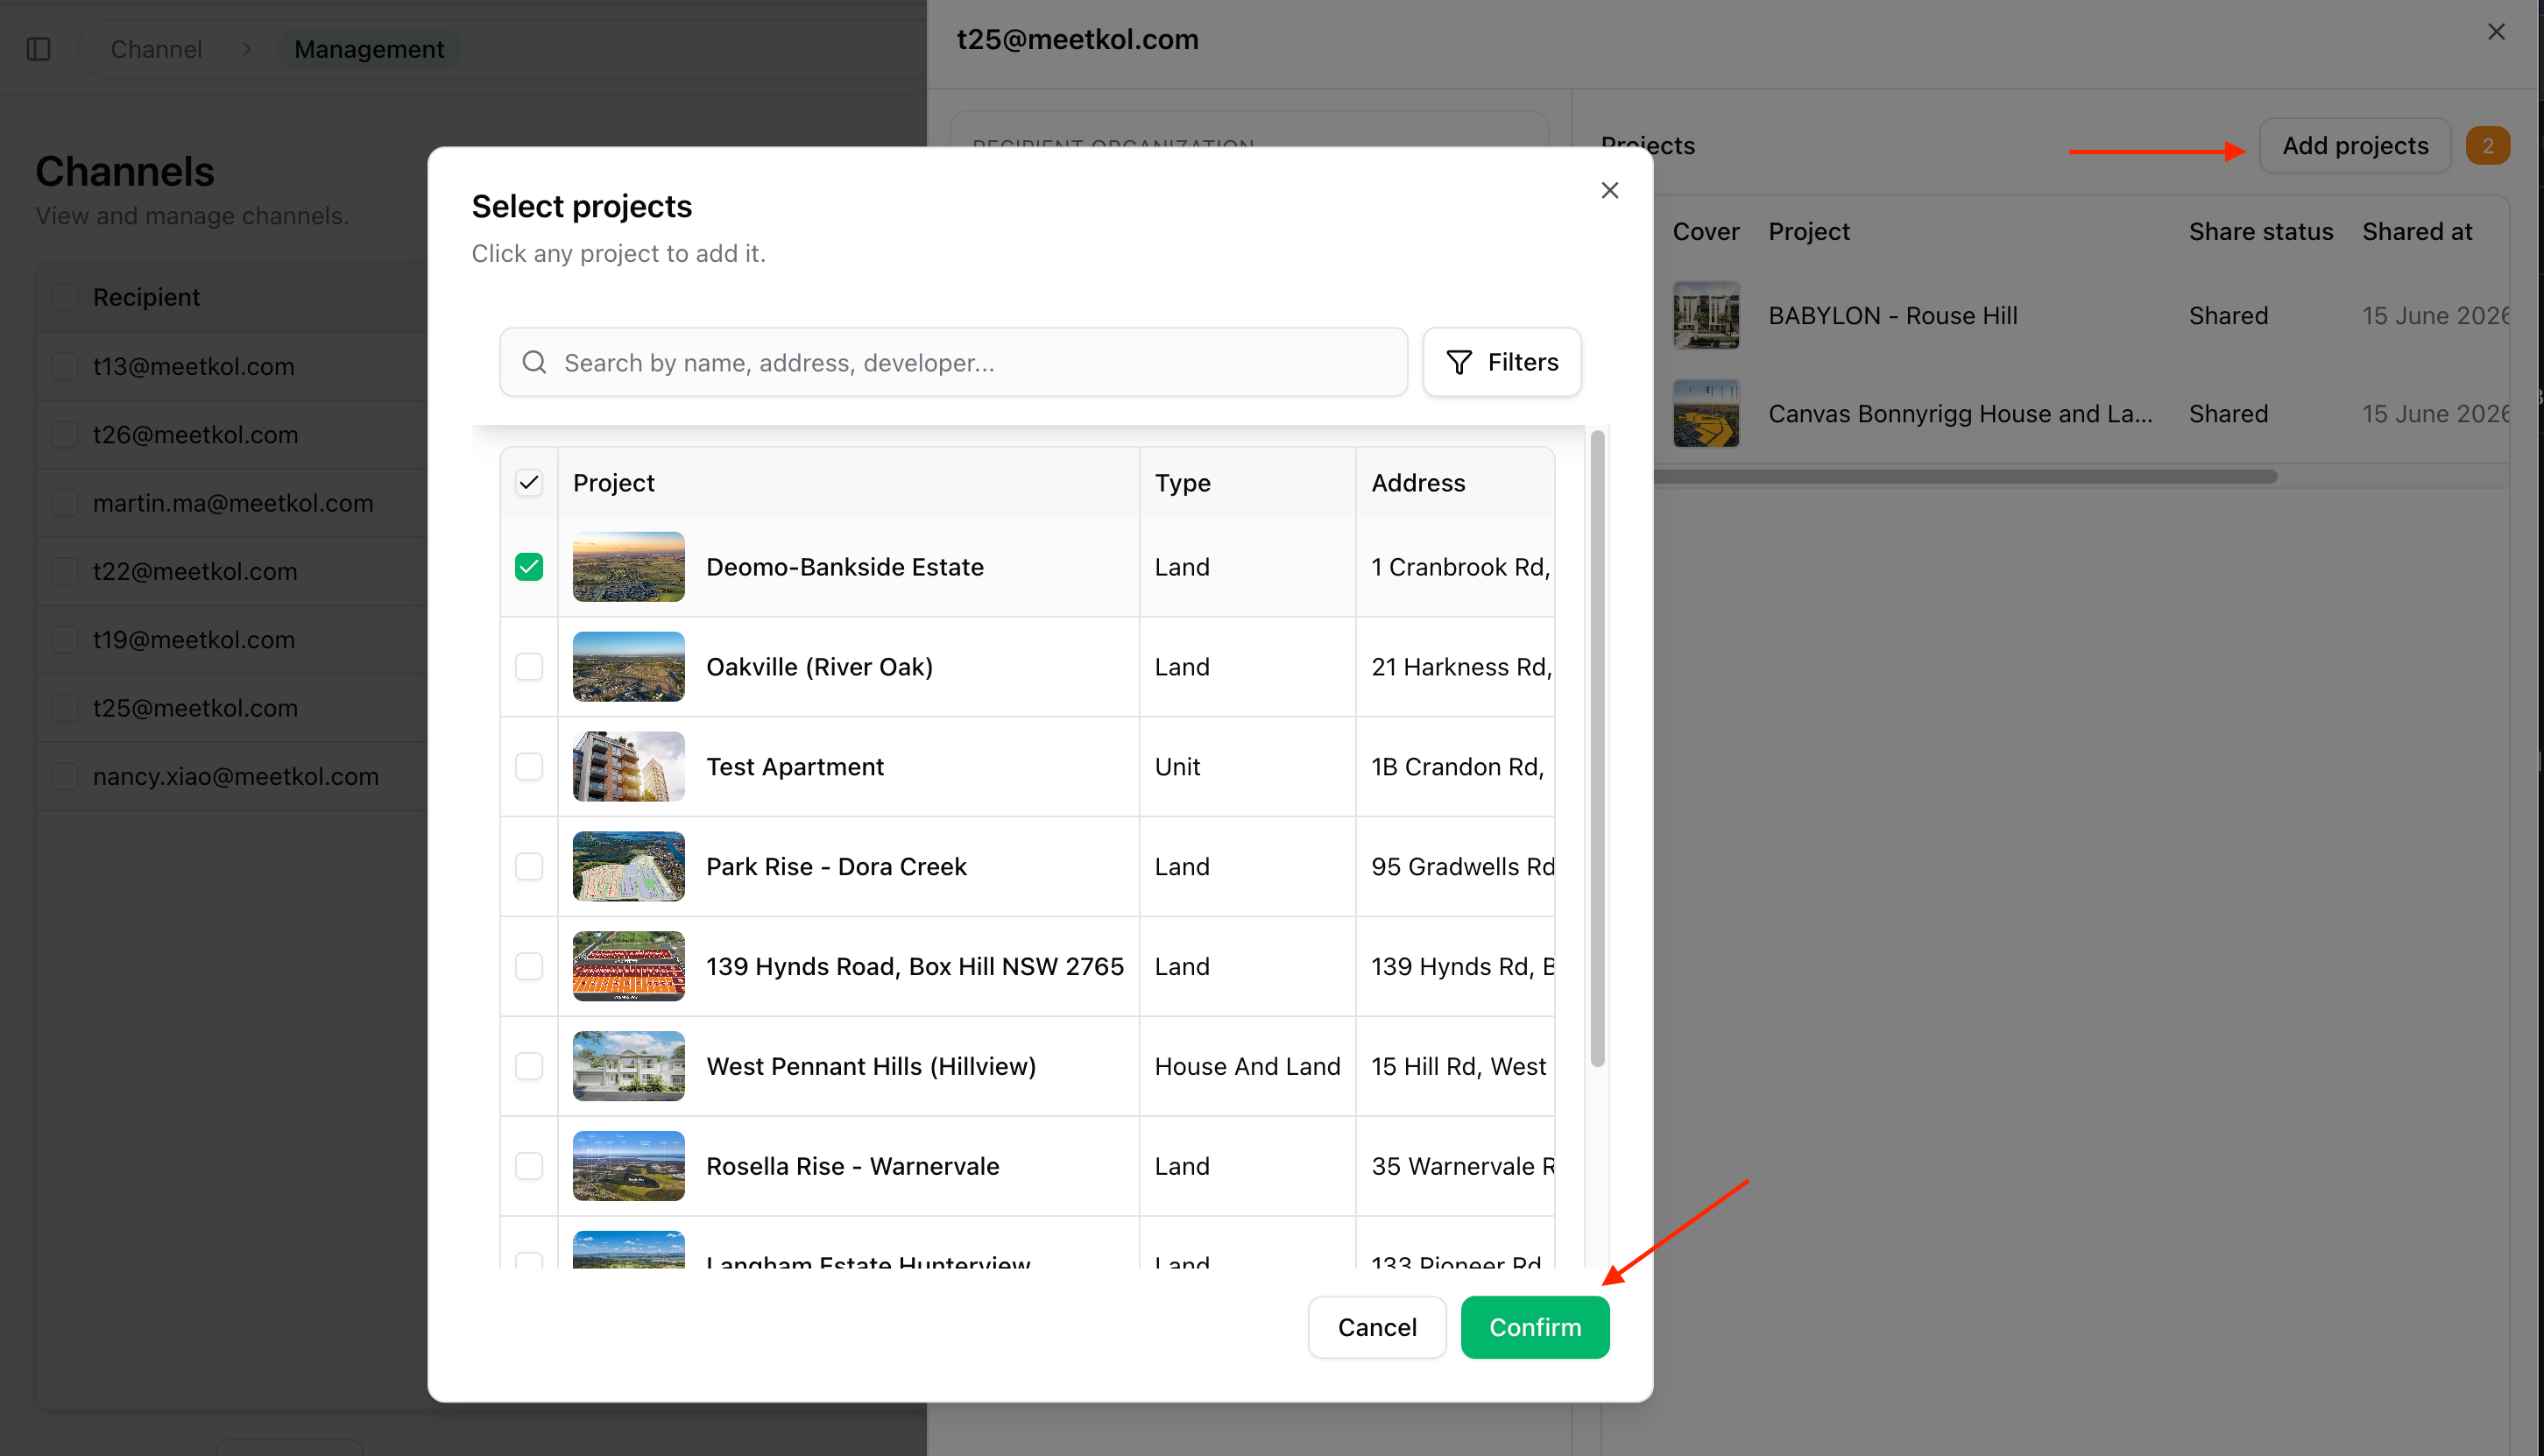Focus the project search field

[954, 362]
